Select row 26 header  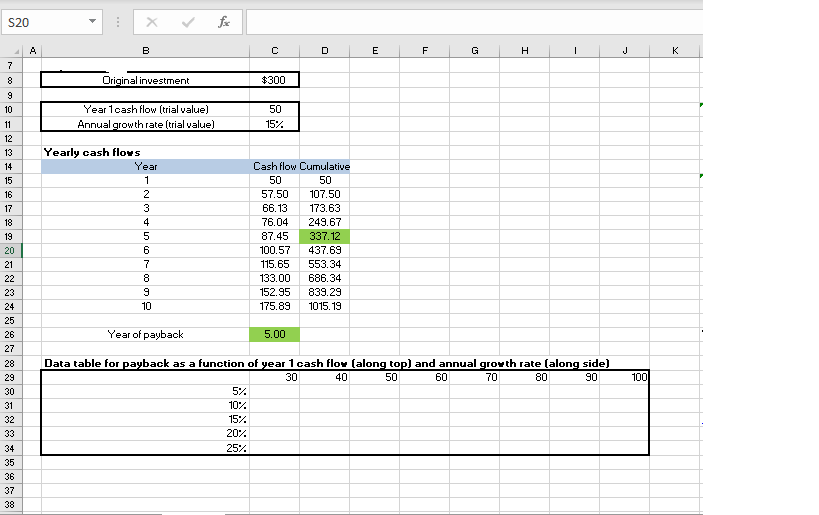click(10, 335)
